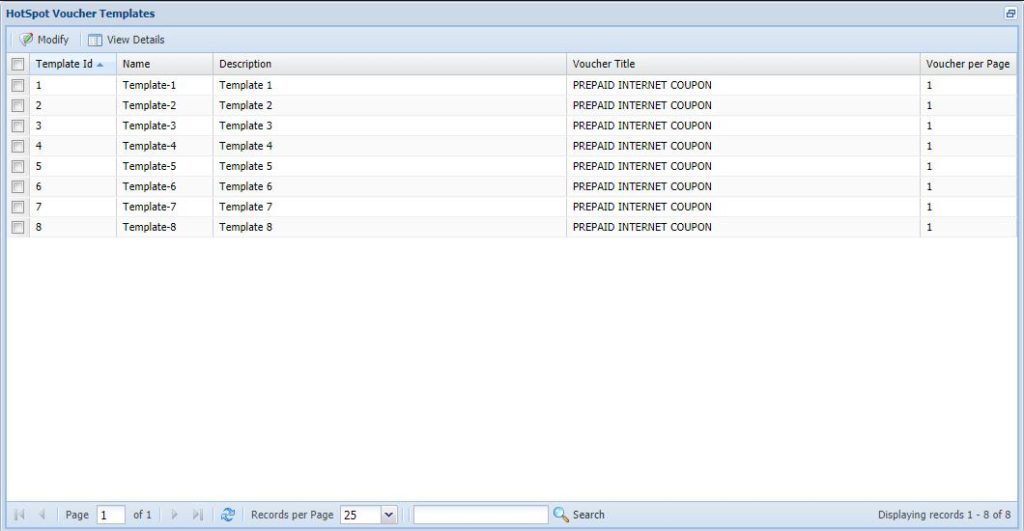Click the View Details table icon
This screenshot has width=1024, height=531.
(95, 40)
